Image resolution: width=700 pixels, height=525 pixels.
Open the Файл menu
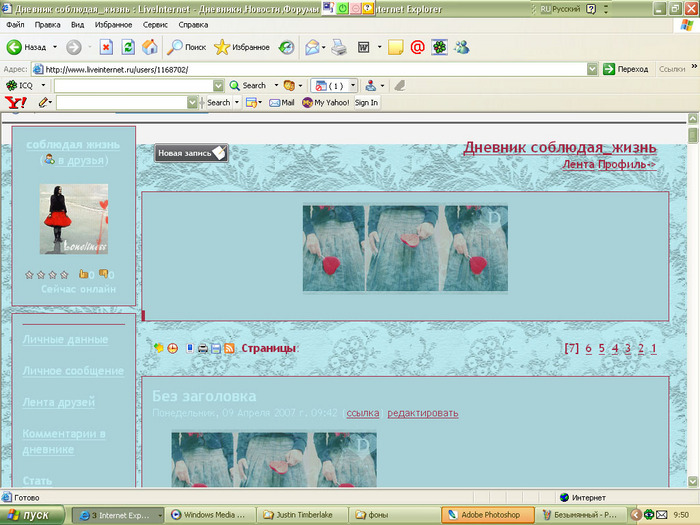click(15, 25)
